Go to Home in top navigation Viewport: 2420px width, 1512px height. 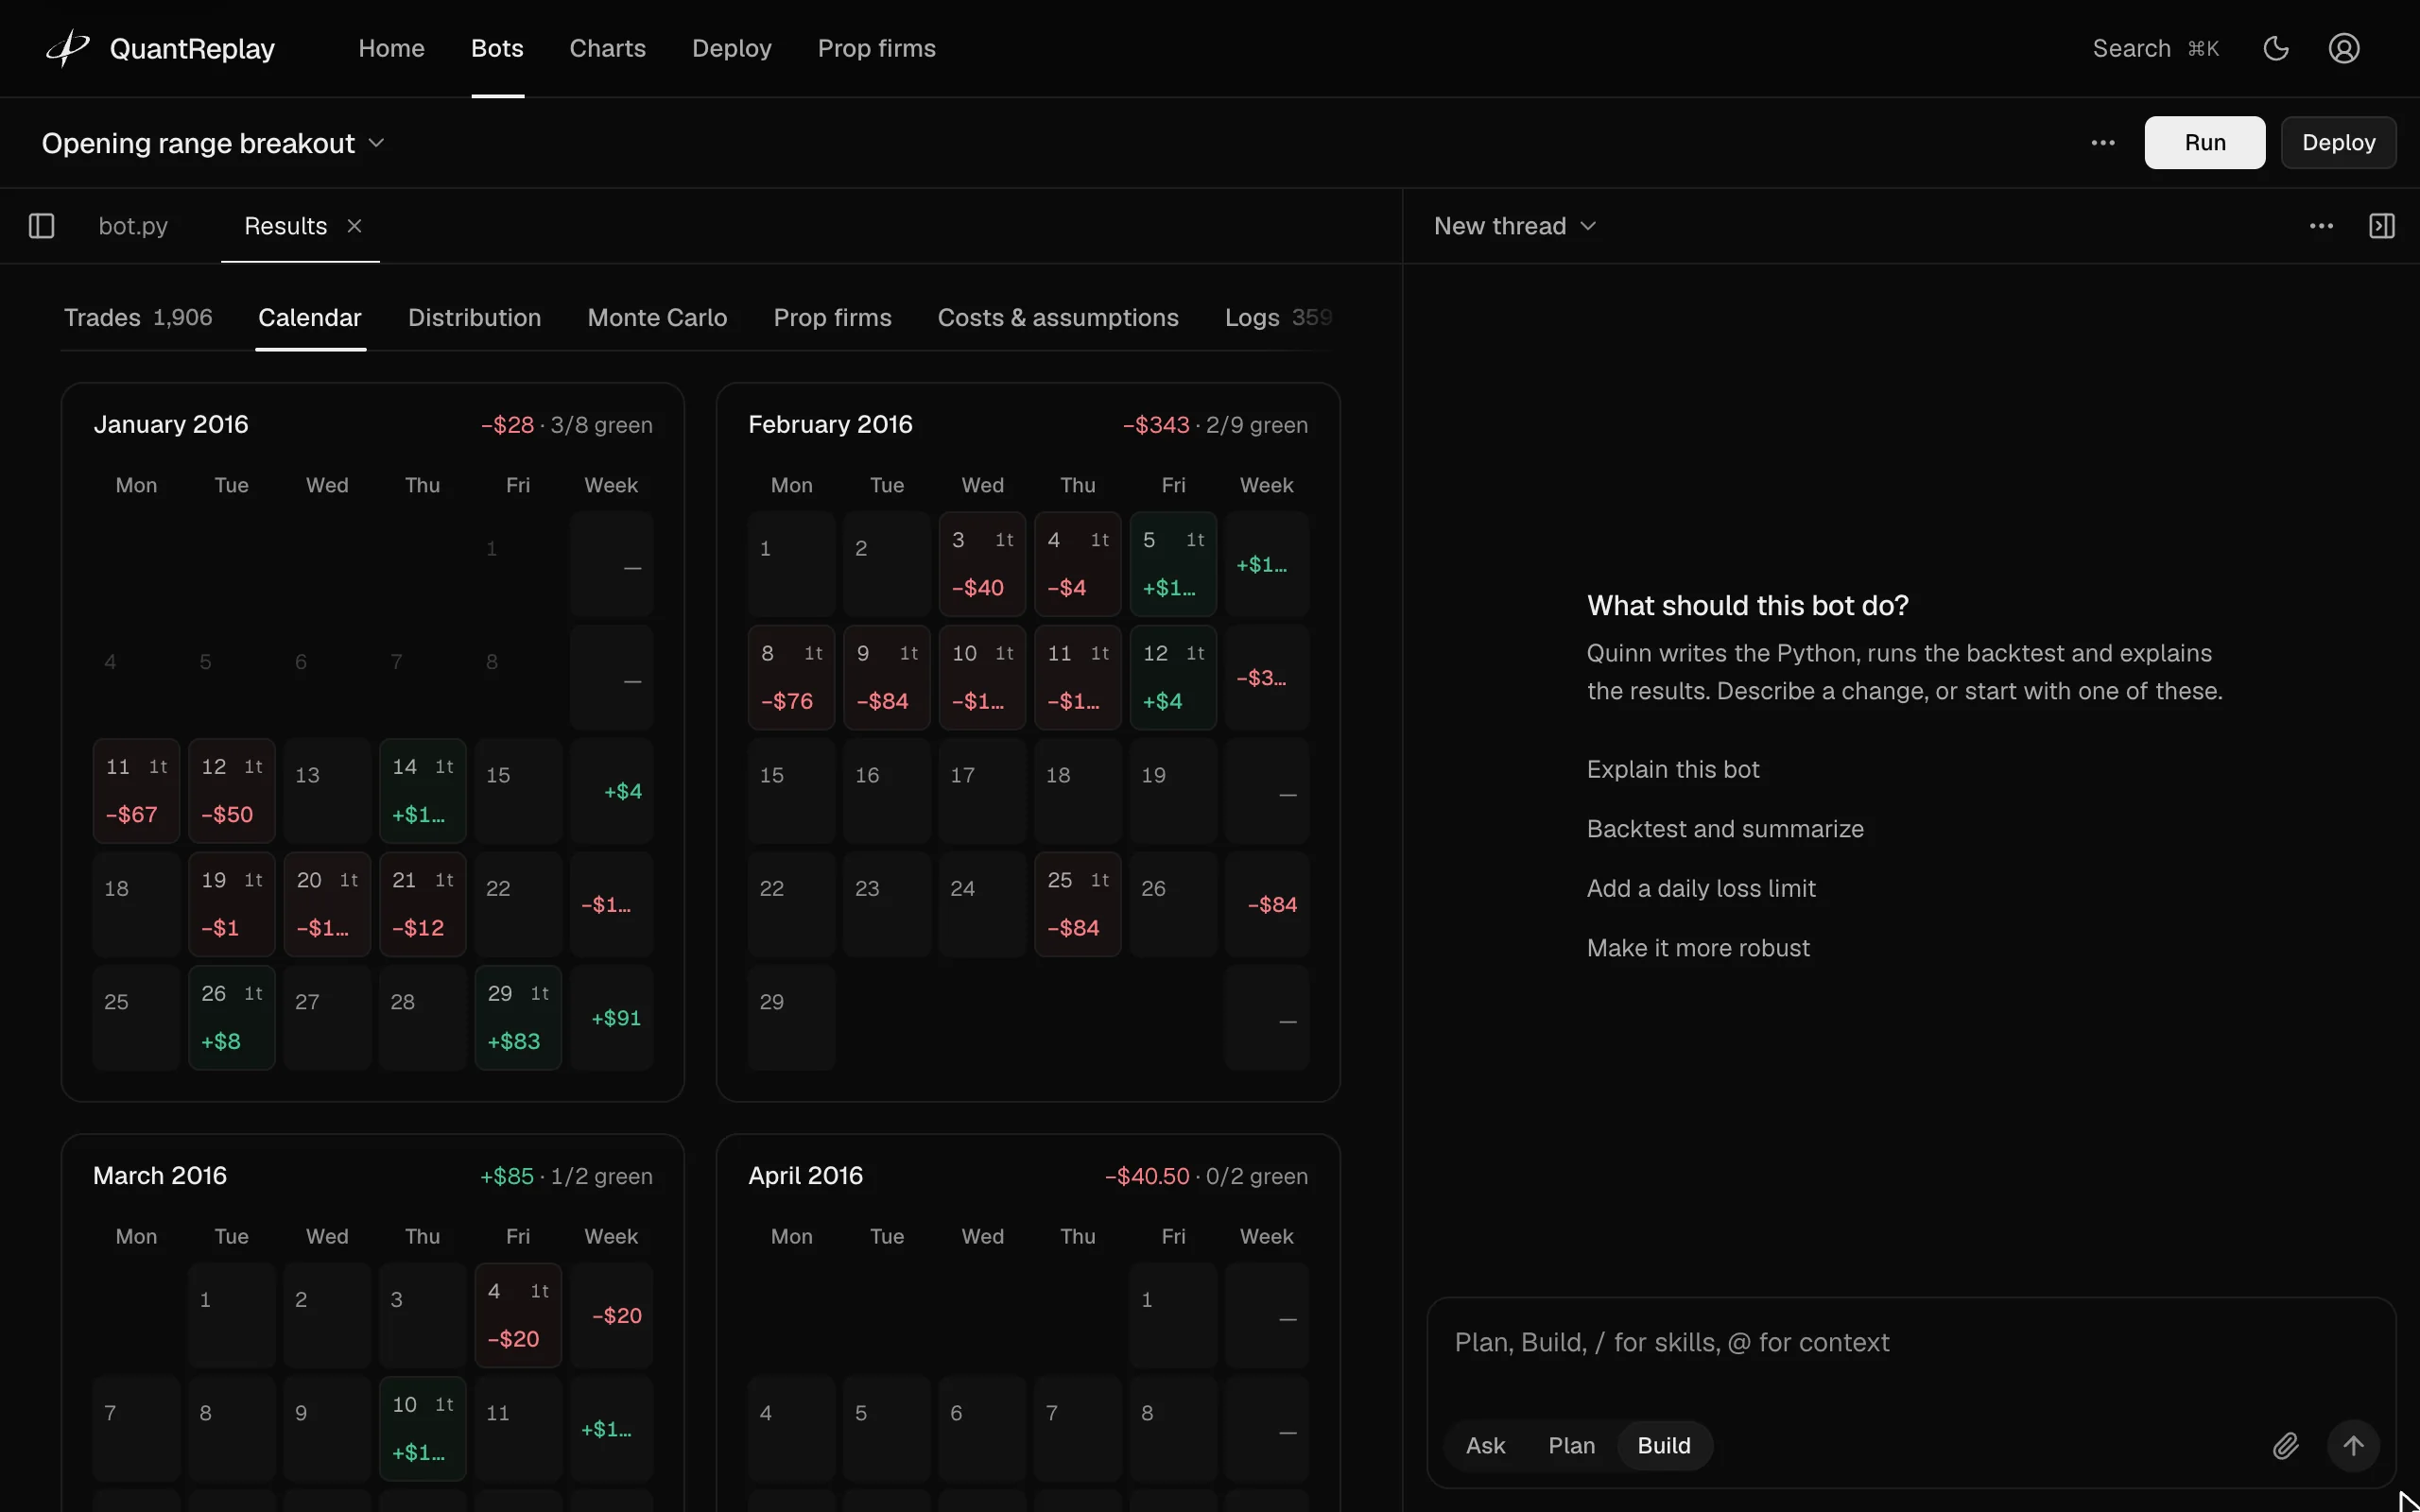pos(391,48)
